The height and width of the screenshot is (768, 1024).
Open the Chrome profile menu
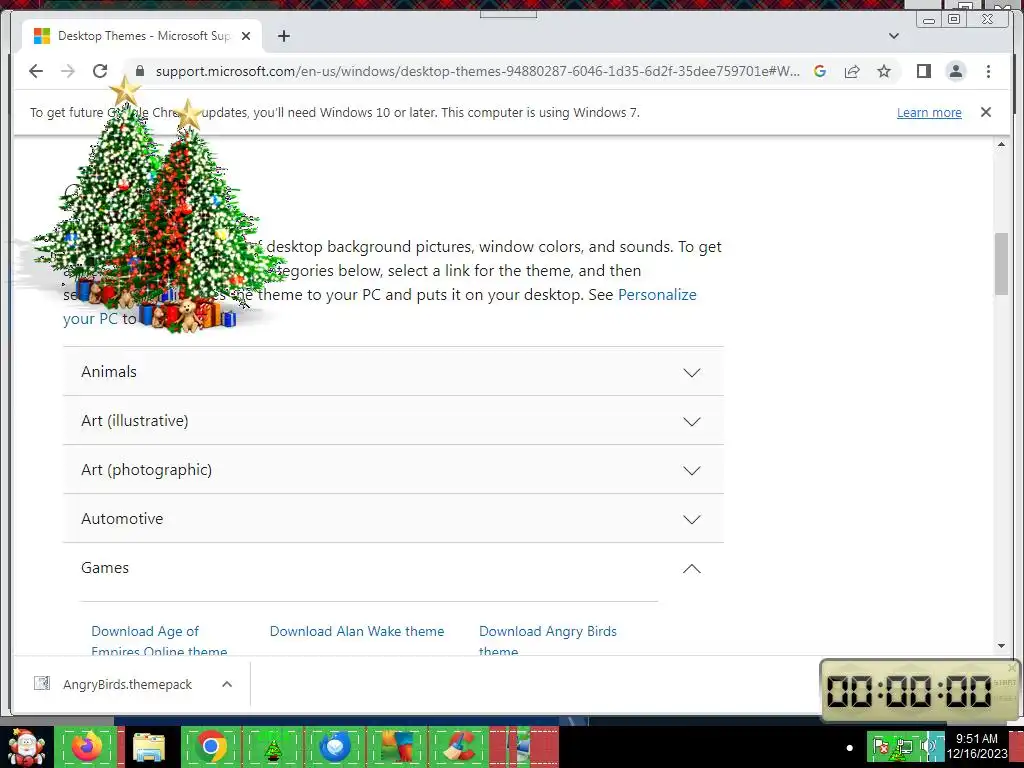[955, 71]
